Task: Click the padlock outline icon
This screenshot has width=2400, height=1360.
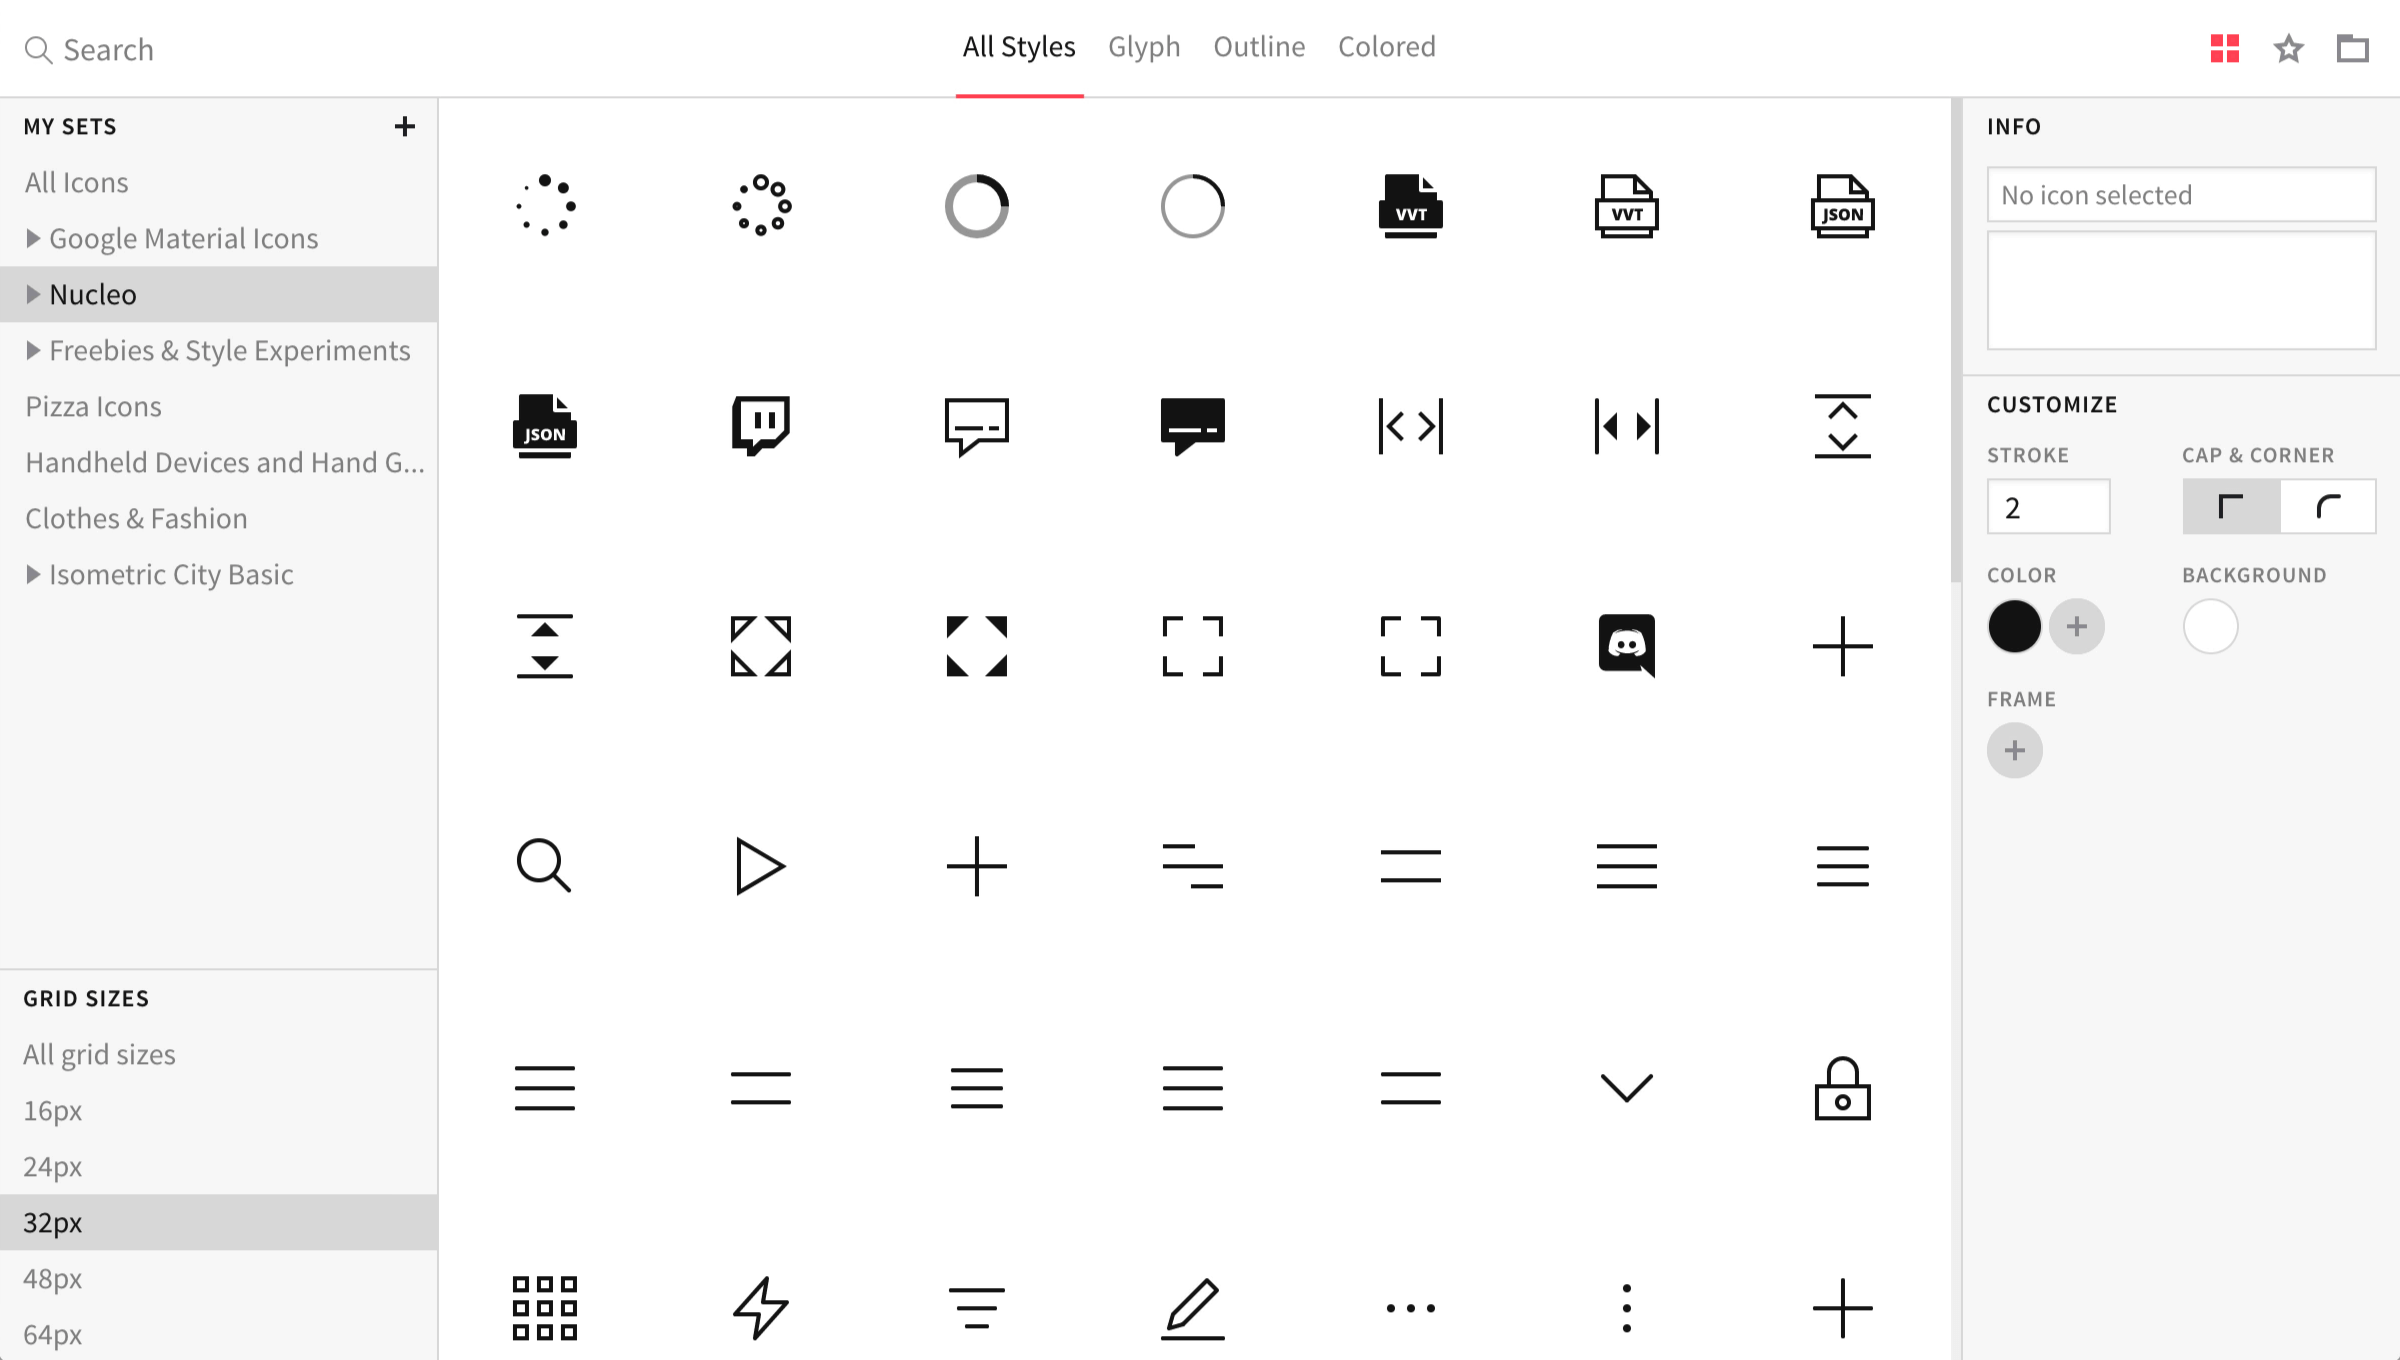Action: pyautogui.click(x=1843, y=1090)
